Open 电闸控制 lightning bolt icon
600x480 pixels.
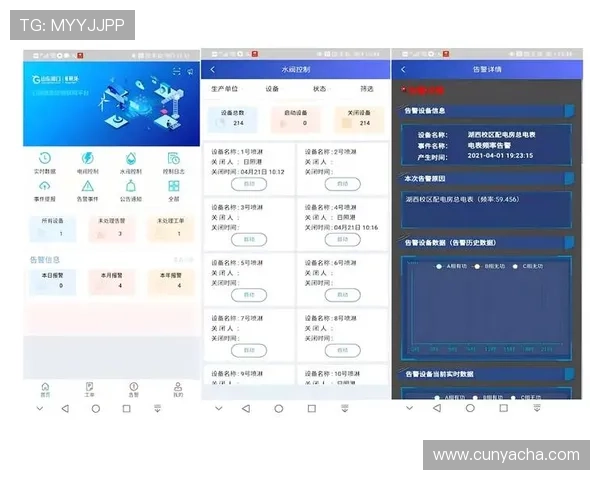point(88,162)
